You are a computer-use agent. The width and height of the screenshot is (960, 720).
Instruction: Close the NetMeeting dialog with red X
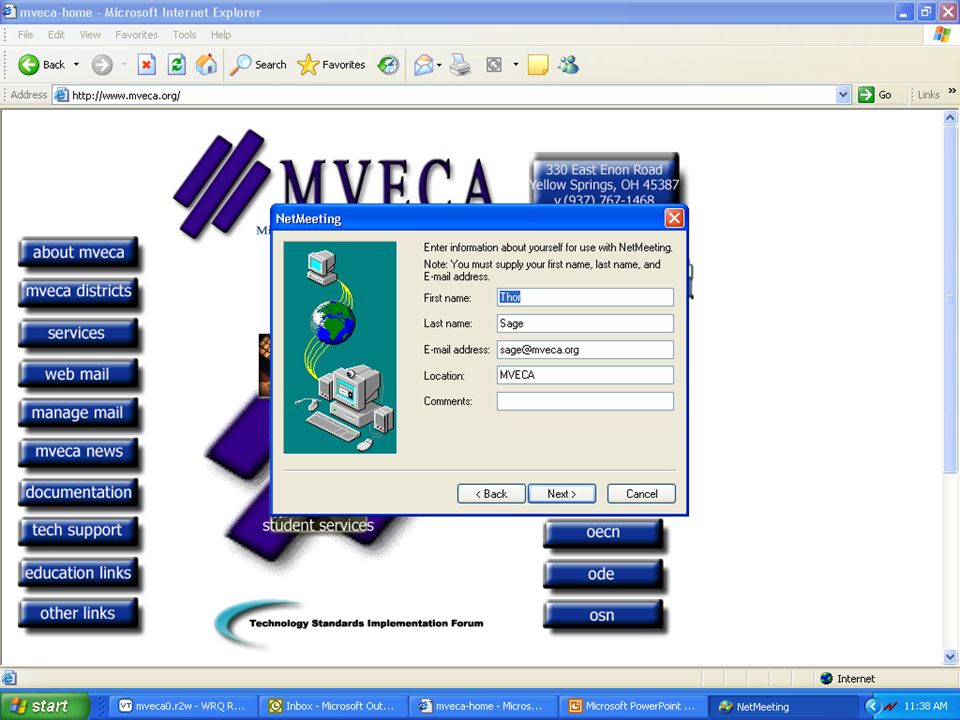tap(674, 219)
